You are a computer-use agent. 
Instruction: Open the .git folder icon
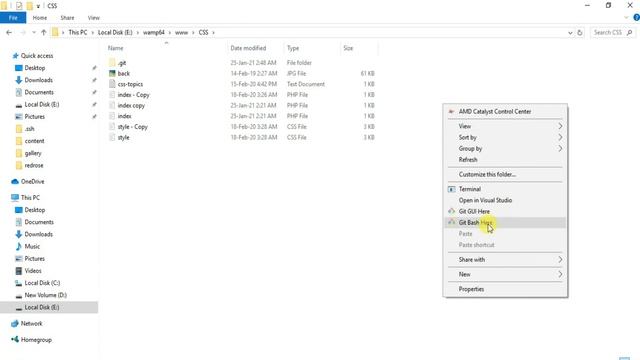point(112,63)
